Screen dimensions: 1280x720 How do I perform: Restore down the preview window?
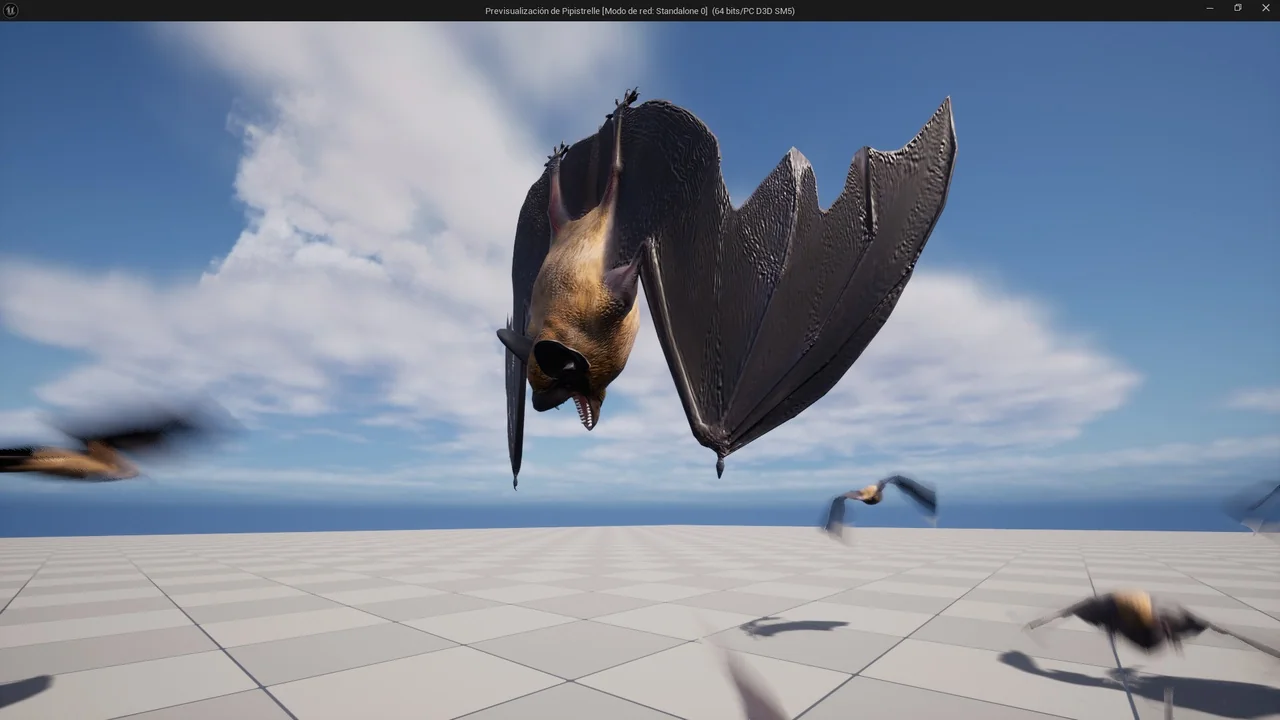point(1237,9)
